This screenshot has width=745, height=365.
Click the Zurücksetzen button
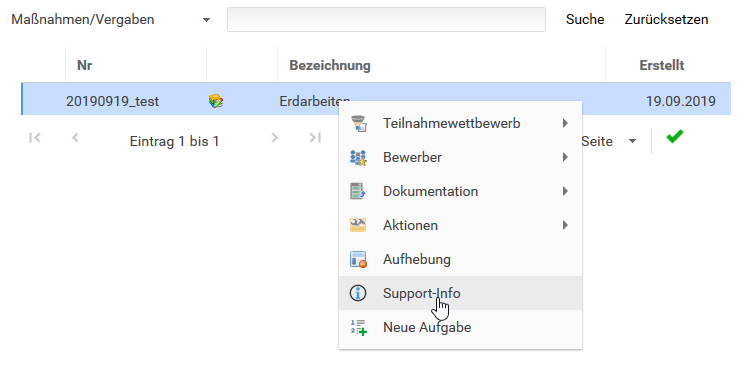pyautogui.click(x=666, y=19)
